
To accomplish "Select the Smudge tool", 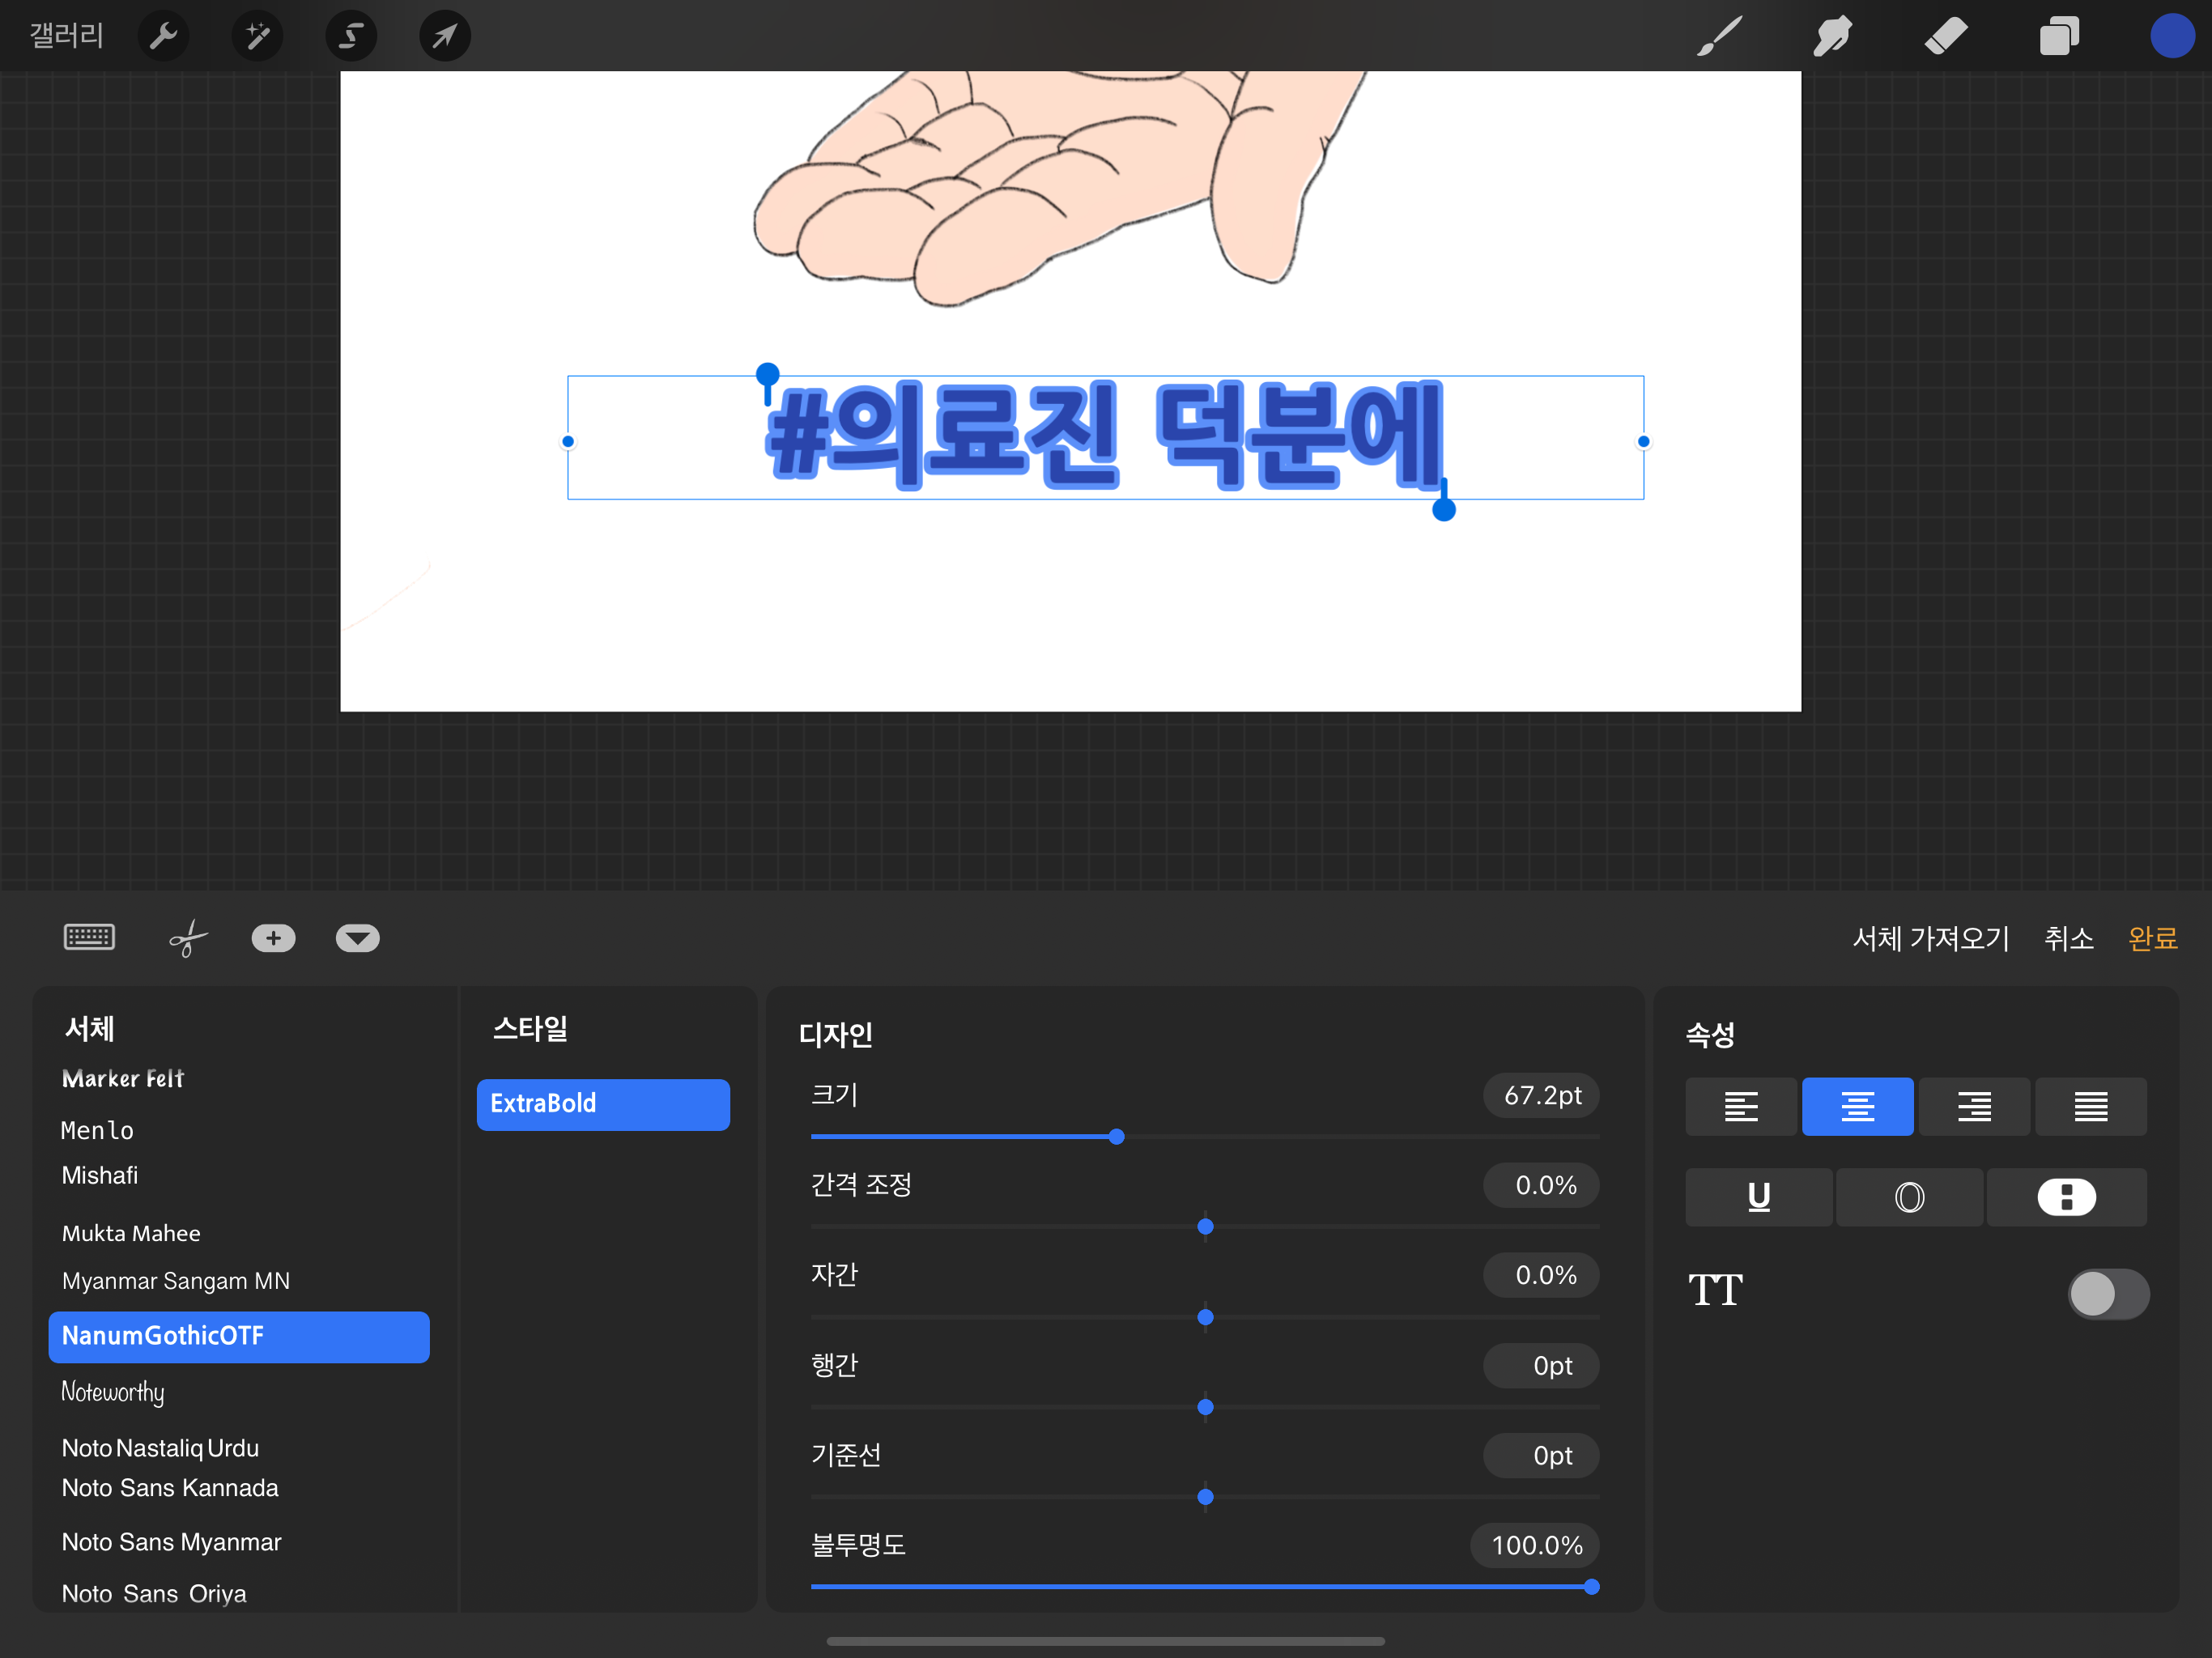I will coord(1832,36).
